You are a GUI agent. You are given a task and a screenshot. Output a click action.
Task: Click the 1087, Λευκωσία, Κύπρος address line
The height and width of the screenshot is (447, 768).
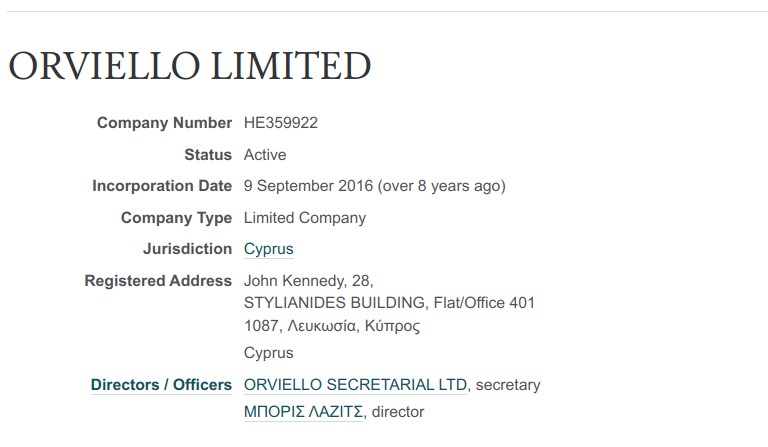[332, 326]
